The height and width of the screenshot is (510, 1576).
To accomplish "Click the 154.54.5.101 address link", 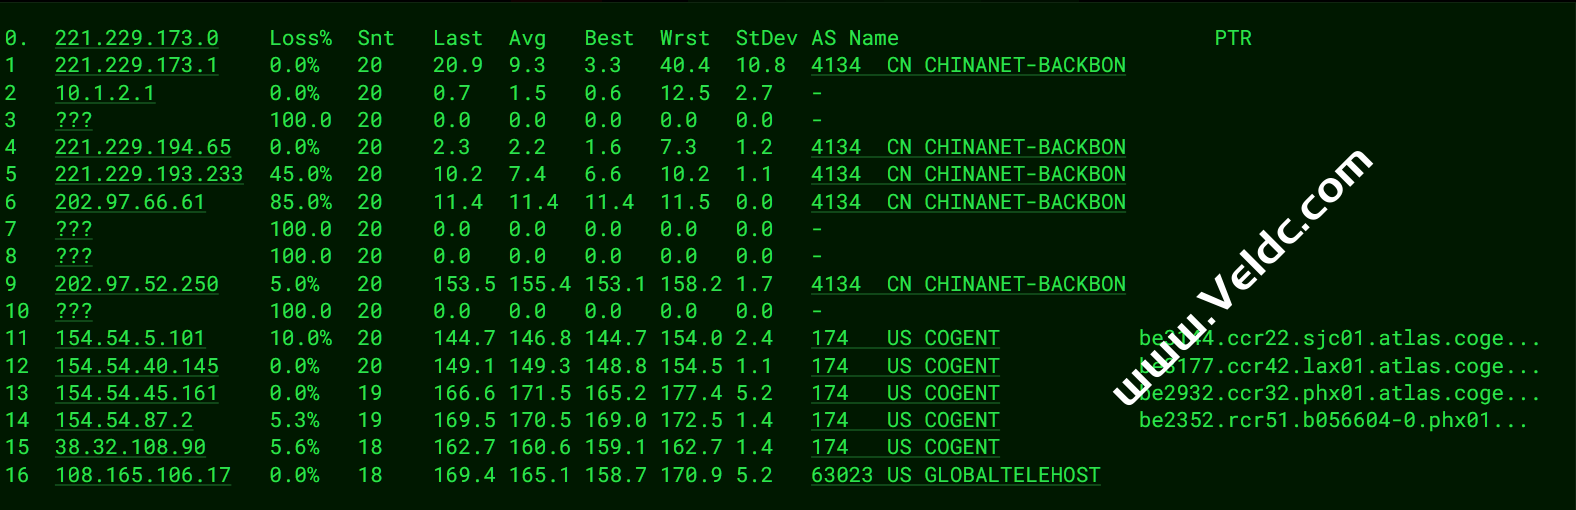I will (x=130, y=338).
